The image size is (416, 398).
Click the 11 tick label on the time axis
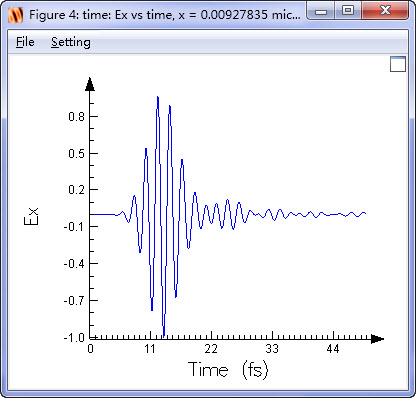(150, 349)
